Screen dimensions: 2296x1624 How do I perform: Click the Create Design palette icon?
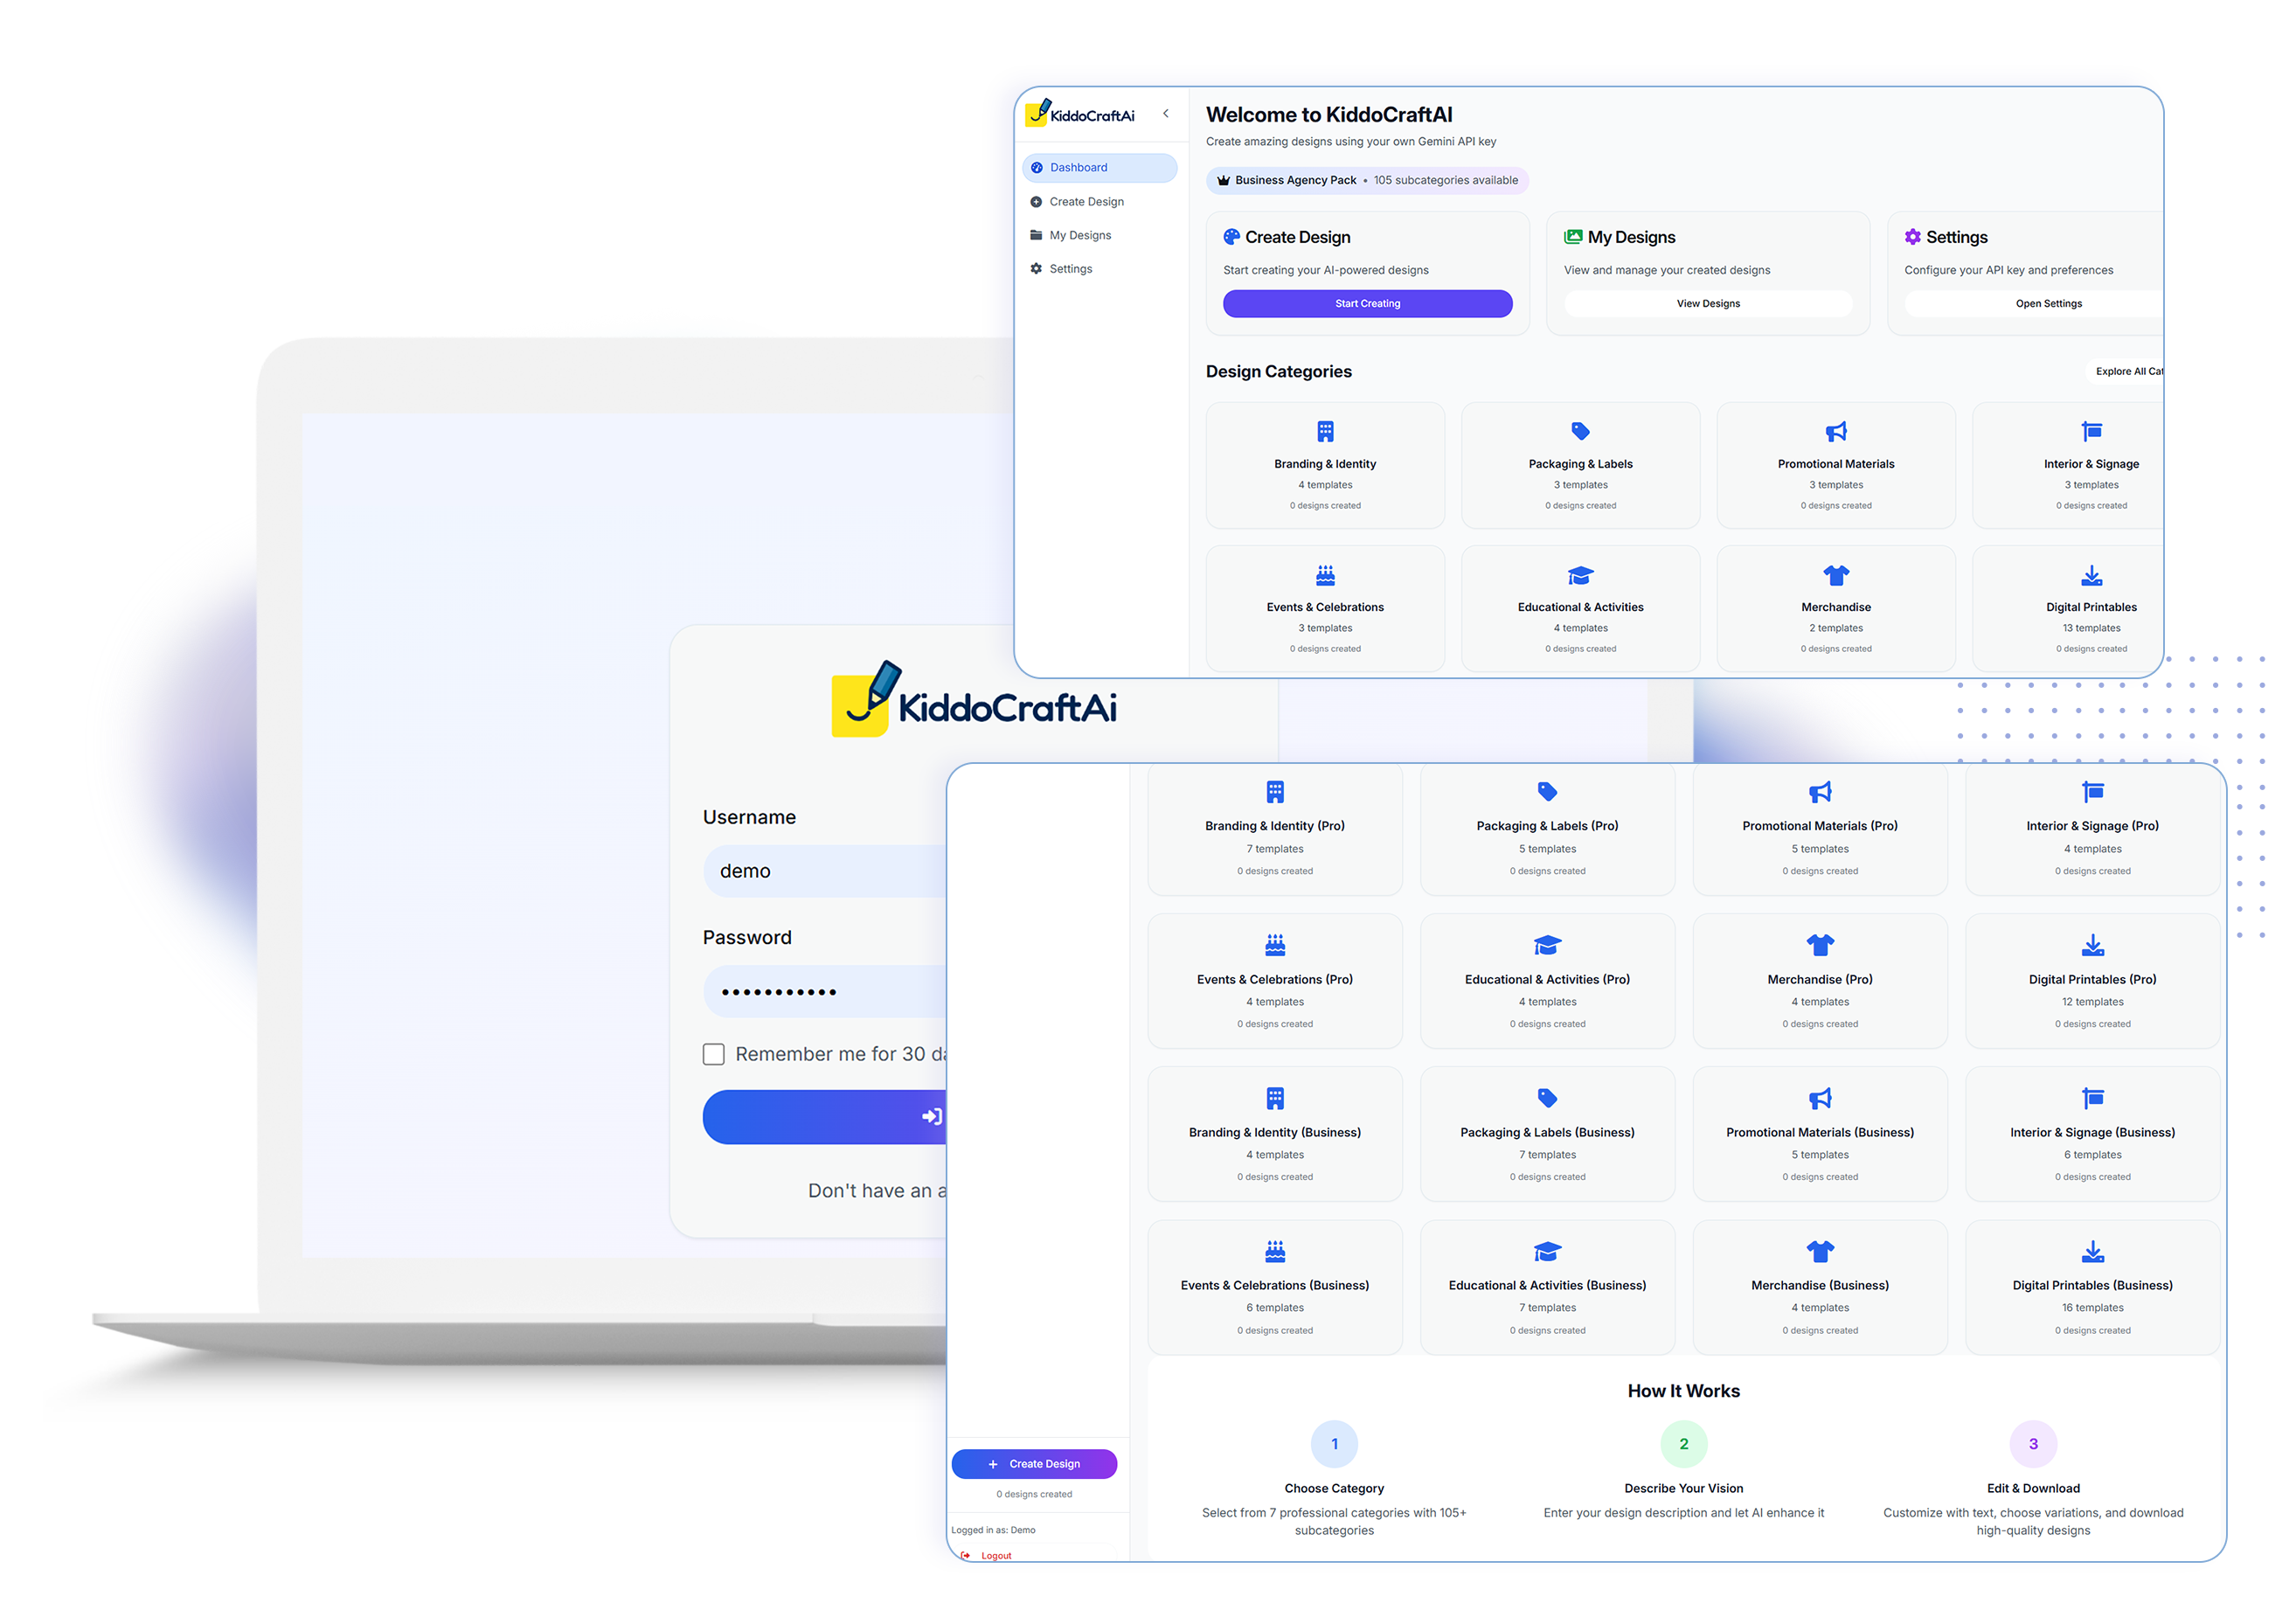tap(1231, 237)
